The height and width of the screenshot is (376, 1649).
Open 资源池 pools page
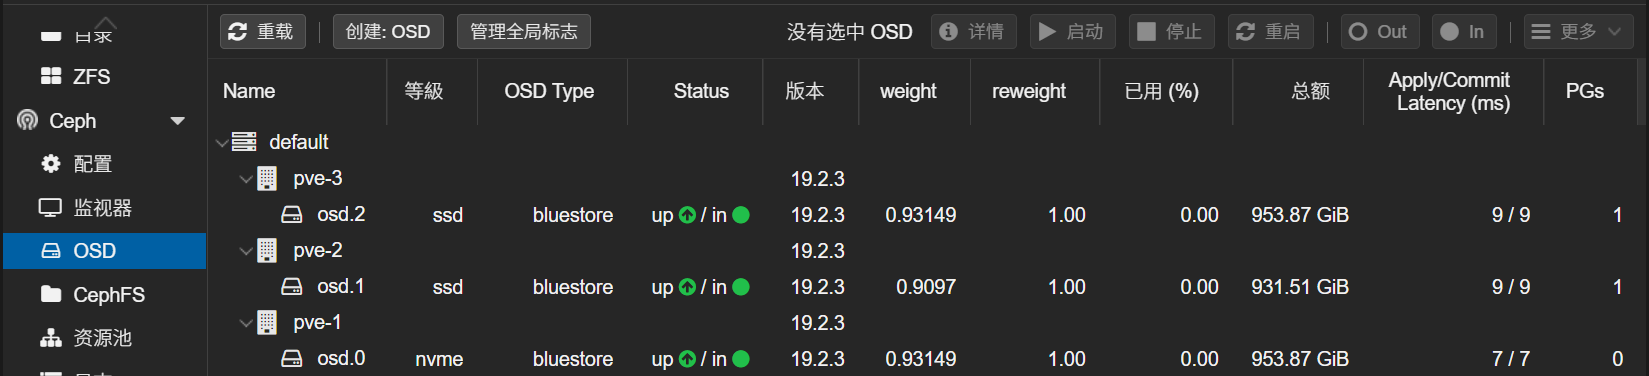[x=104, y=338]
